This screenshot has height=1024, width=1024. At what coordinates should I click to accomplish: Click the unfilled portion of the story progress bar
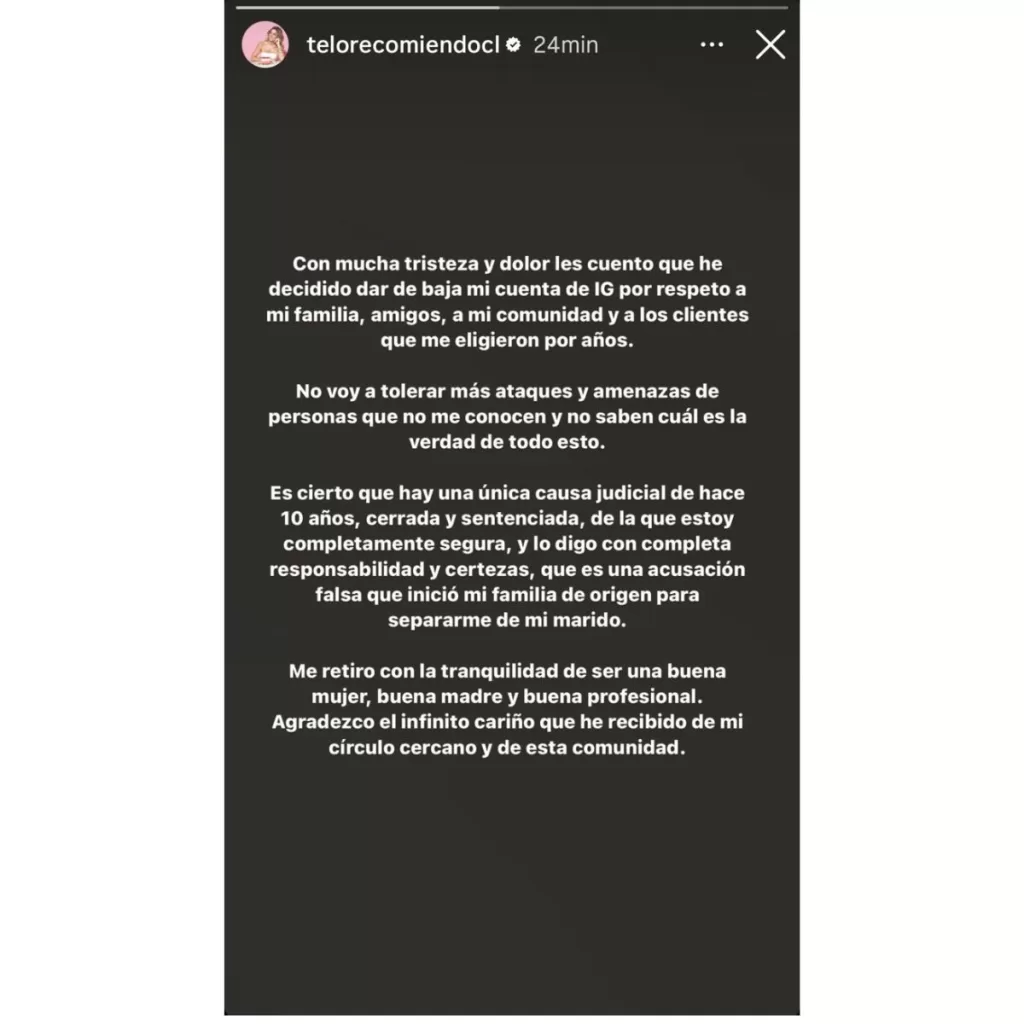point(644,8)
